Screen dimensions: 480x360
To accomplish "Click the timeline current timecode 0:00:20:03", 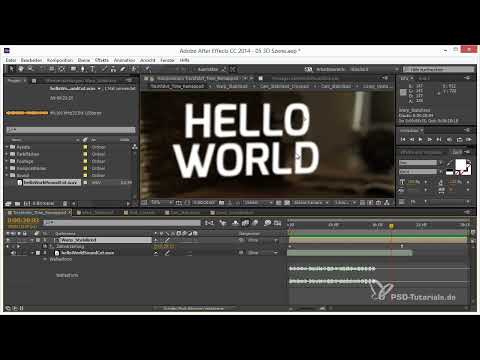I will click(23, 220).
